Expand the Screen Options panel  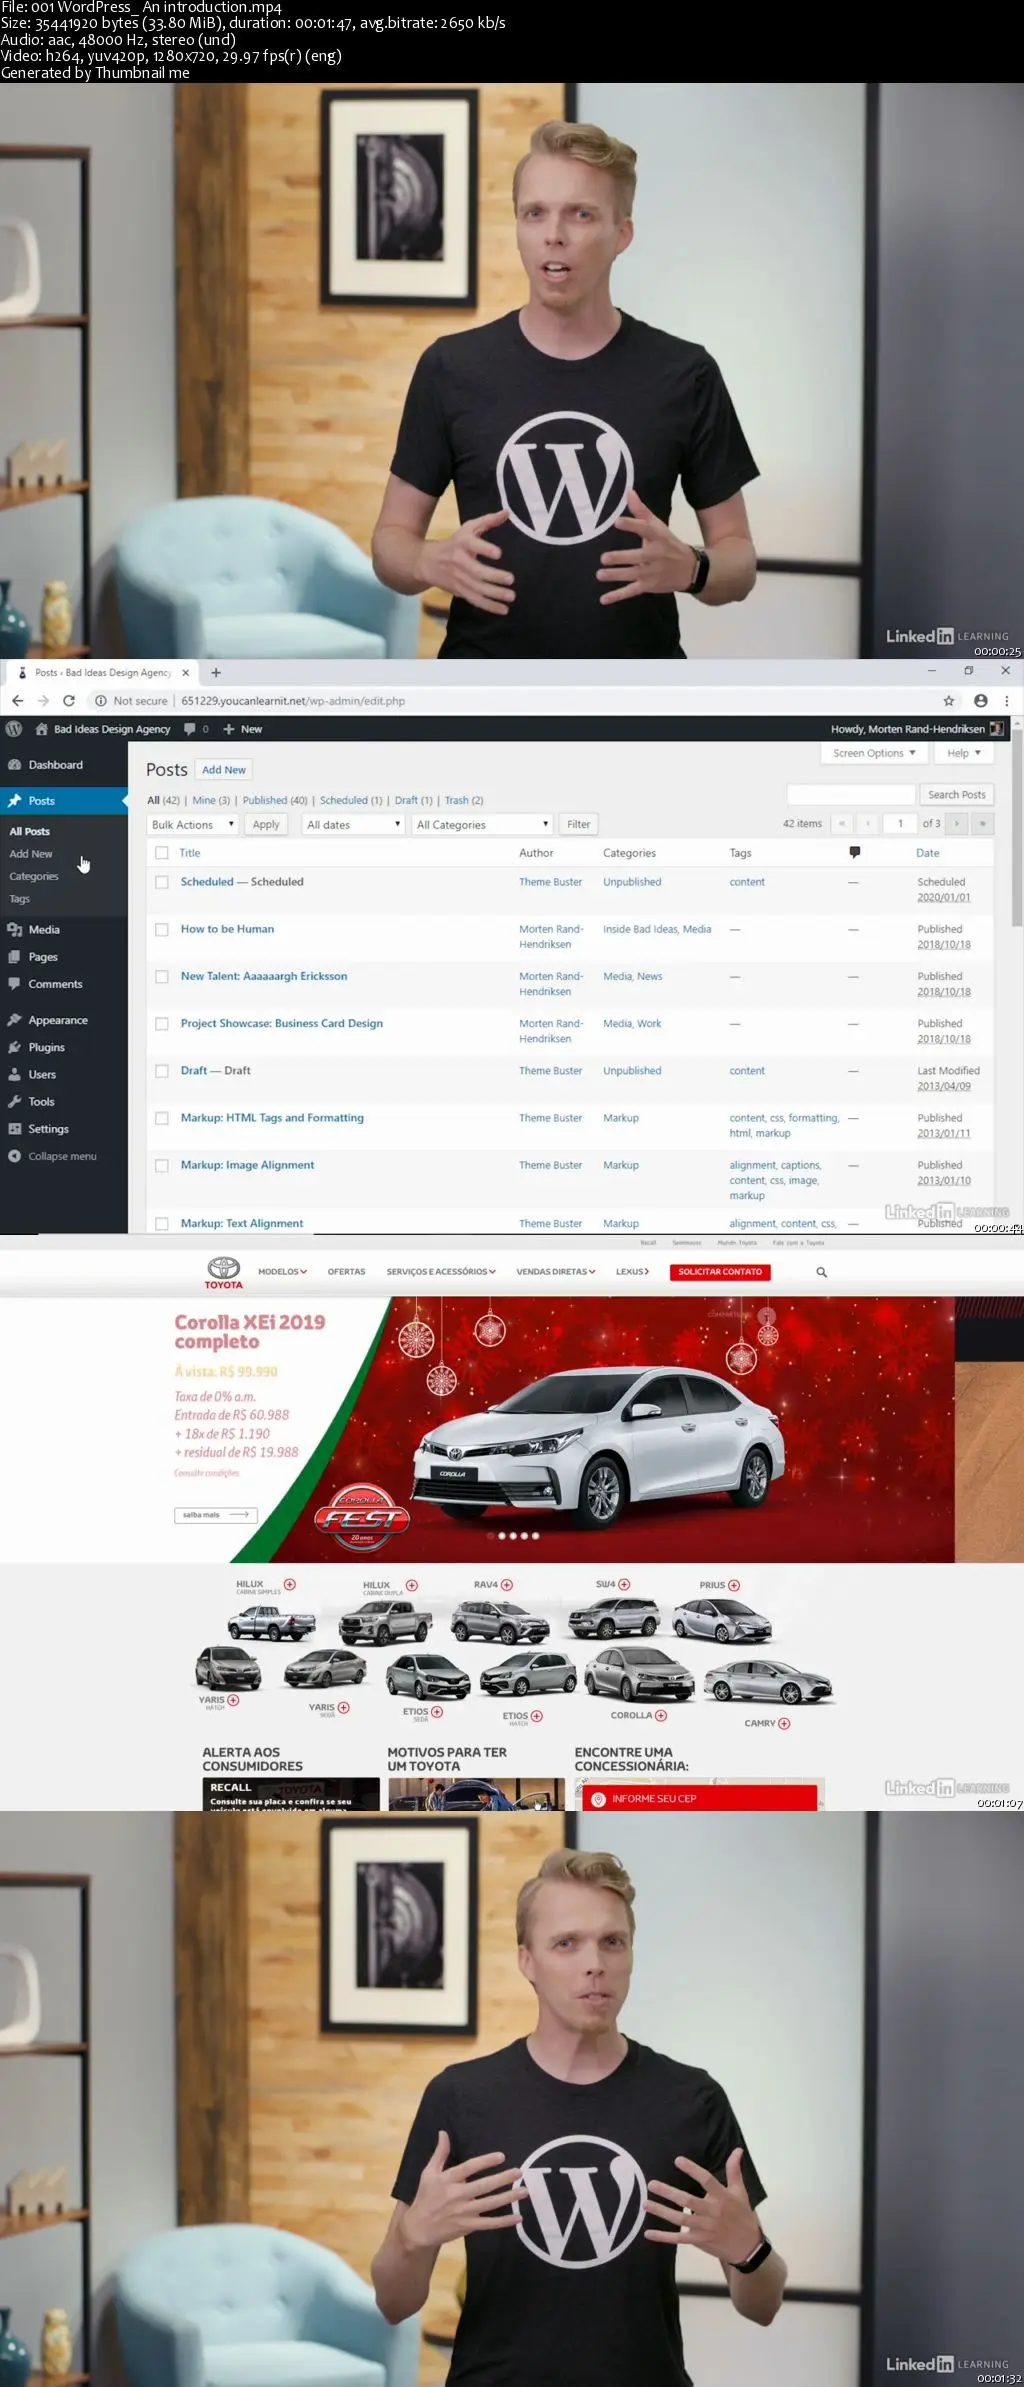(x=874, y=753)
